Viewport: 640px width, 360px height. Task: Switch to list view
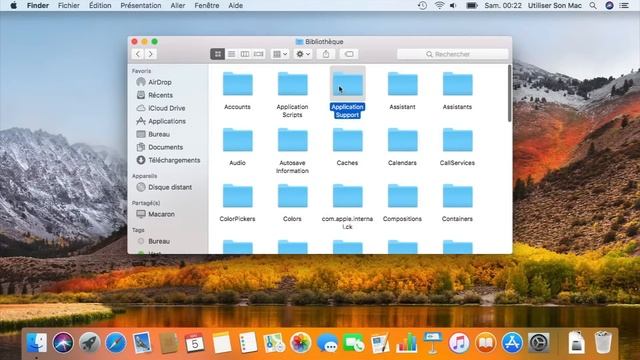tap(231, 54)
